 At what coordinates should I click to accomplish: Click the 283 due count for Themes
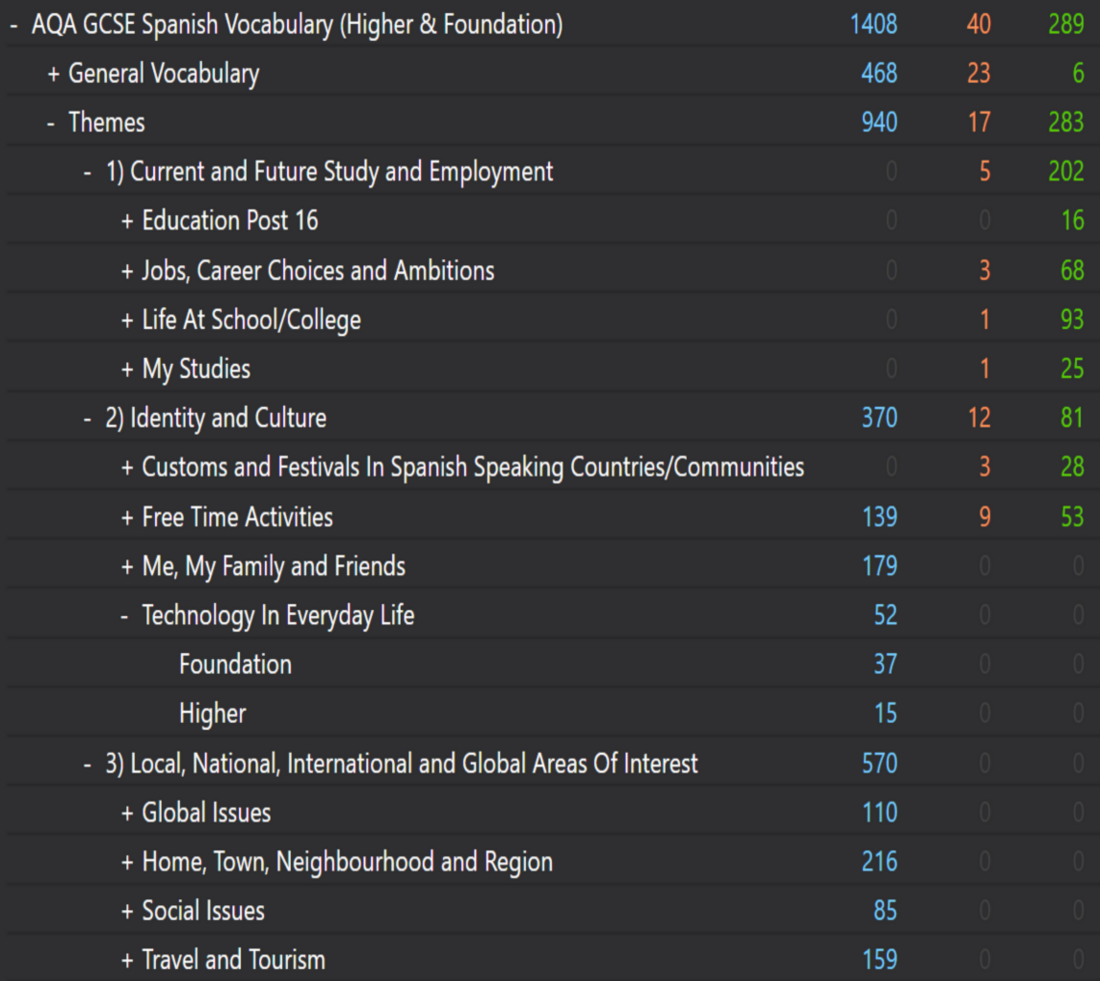(1066, 123)
